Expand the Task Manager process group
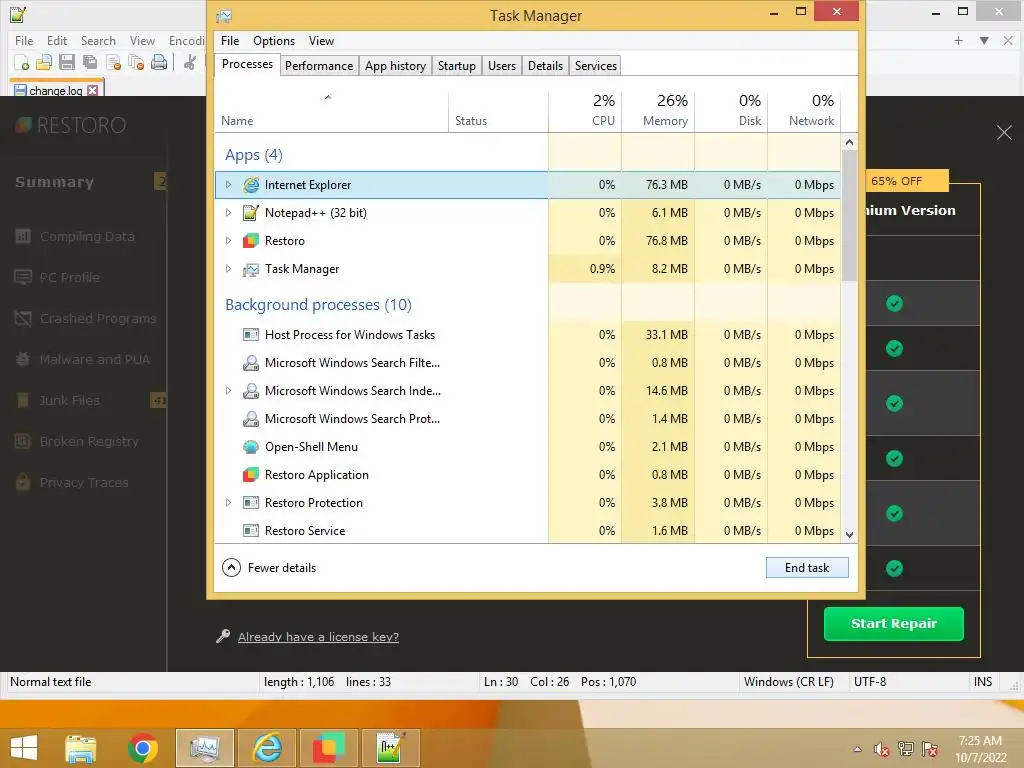This screenshot has height=768, width=1024. (228, 269)
